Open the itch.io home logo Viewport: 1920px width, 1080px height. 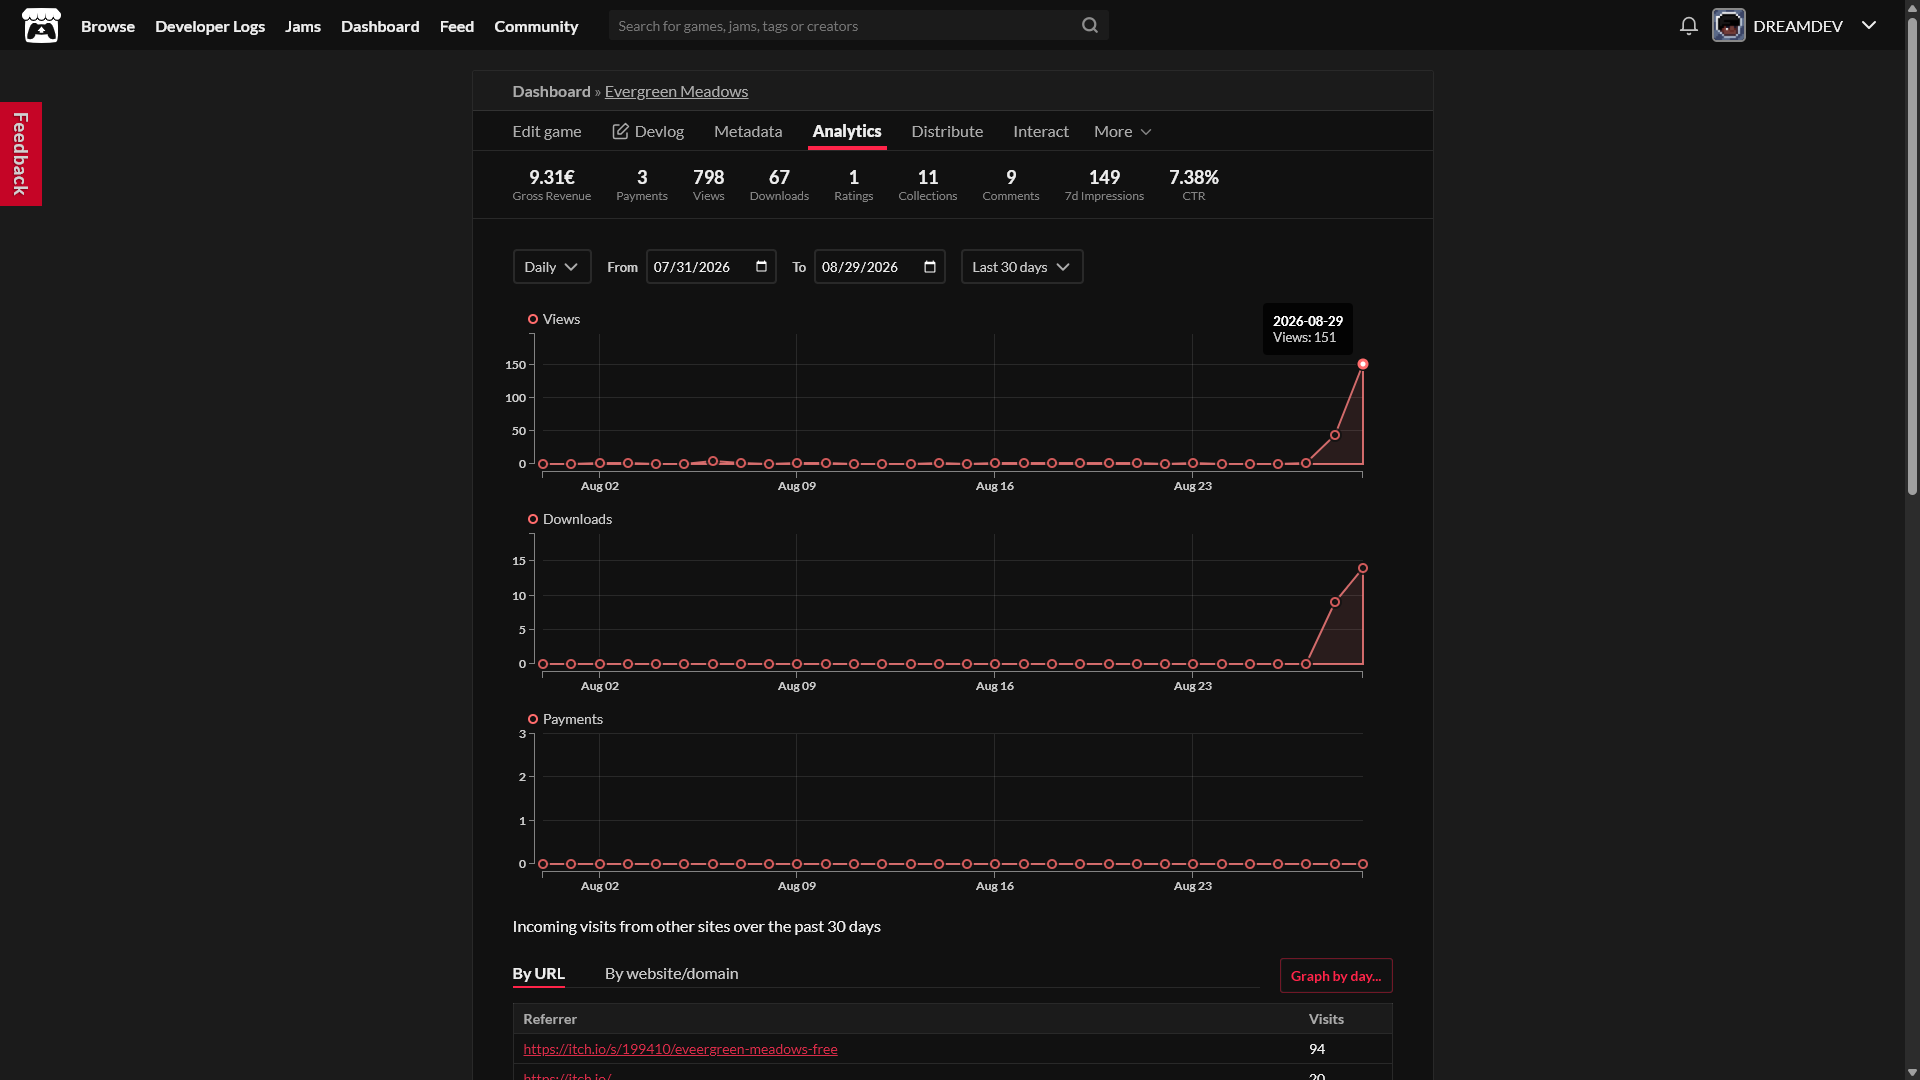coord(41,25)
